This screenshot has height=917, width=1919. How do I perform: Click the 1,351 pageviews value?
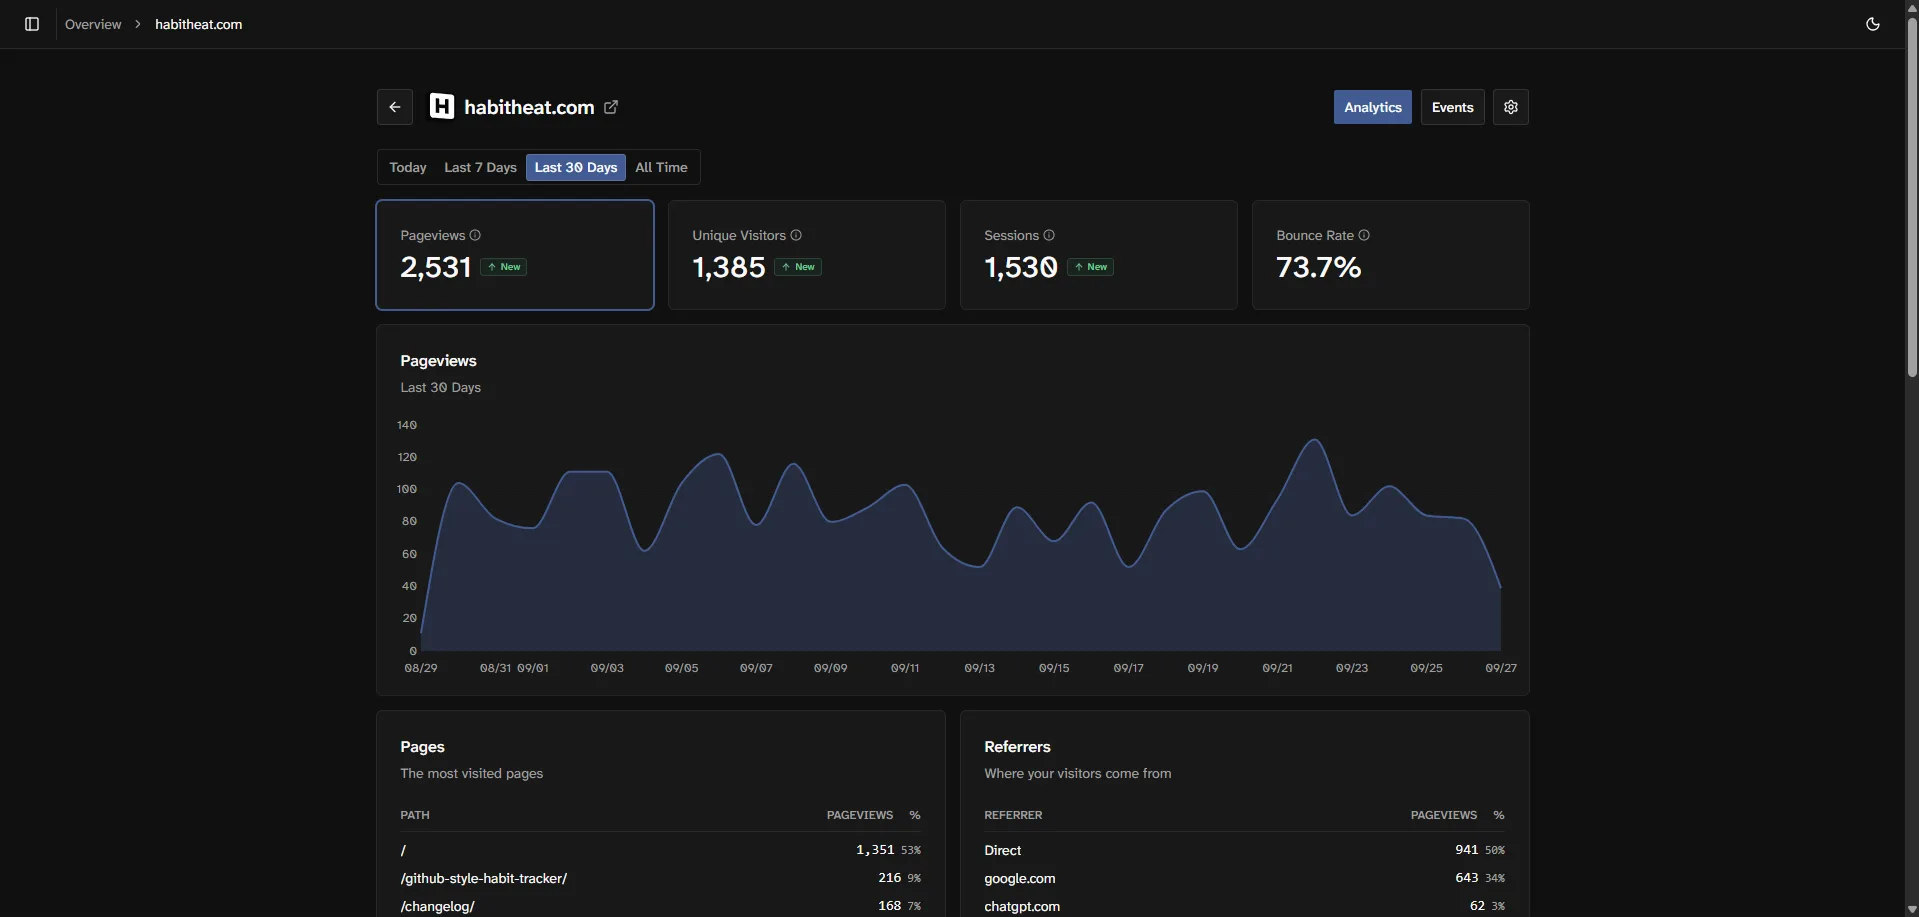875,850
